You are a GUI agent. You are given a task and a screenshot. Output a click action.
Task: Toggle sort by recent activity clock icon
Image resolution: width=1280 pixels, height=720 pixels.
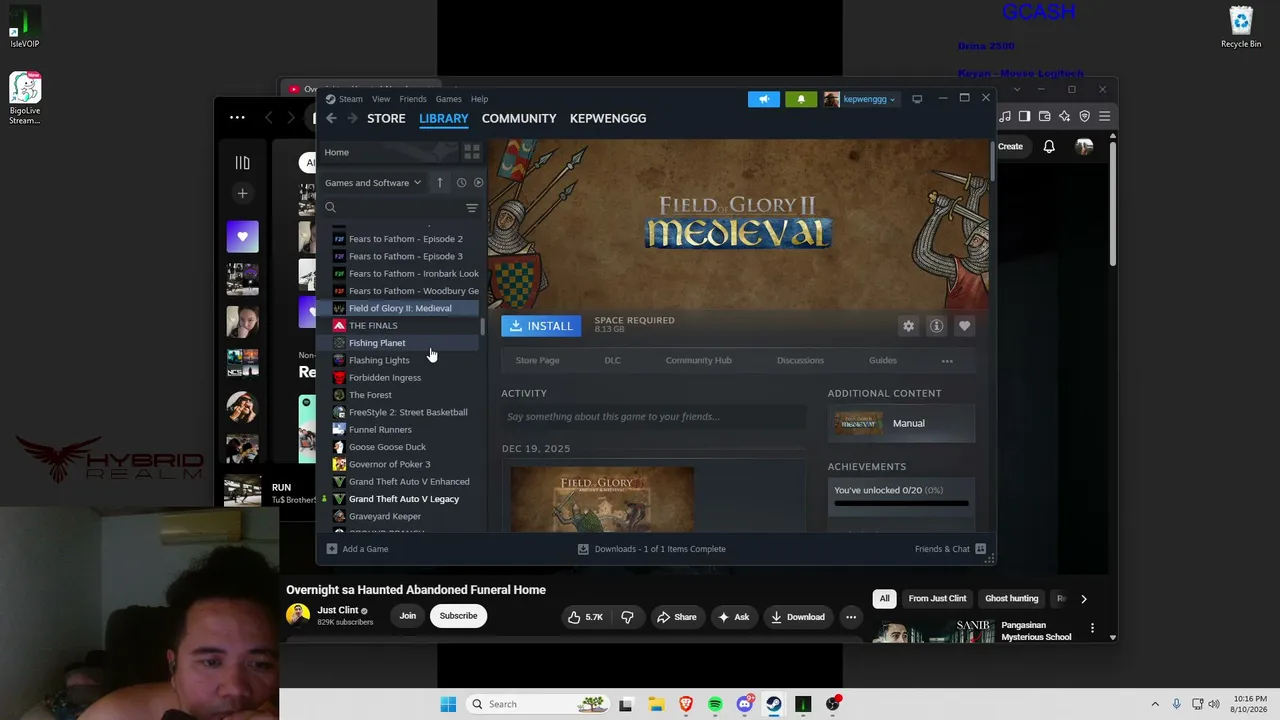[x=461, y=183]
